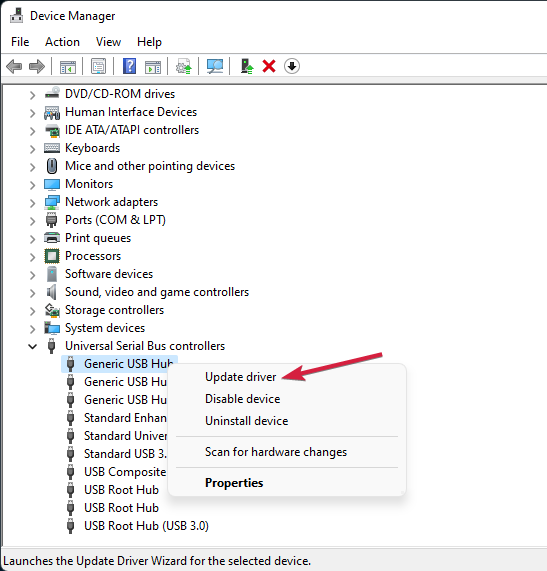The width and height of the screenshot is (547, 571).
Task: Click the blue Help question-mark icon
Action: (x=129, y=66)
